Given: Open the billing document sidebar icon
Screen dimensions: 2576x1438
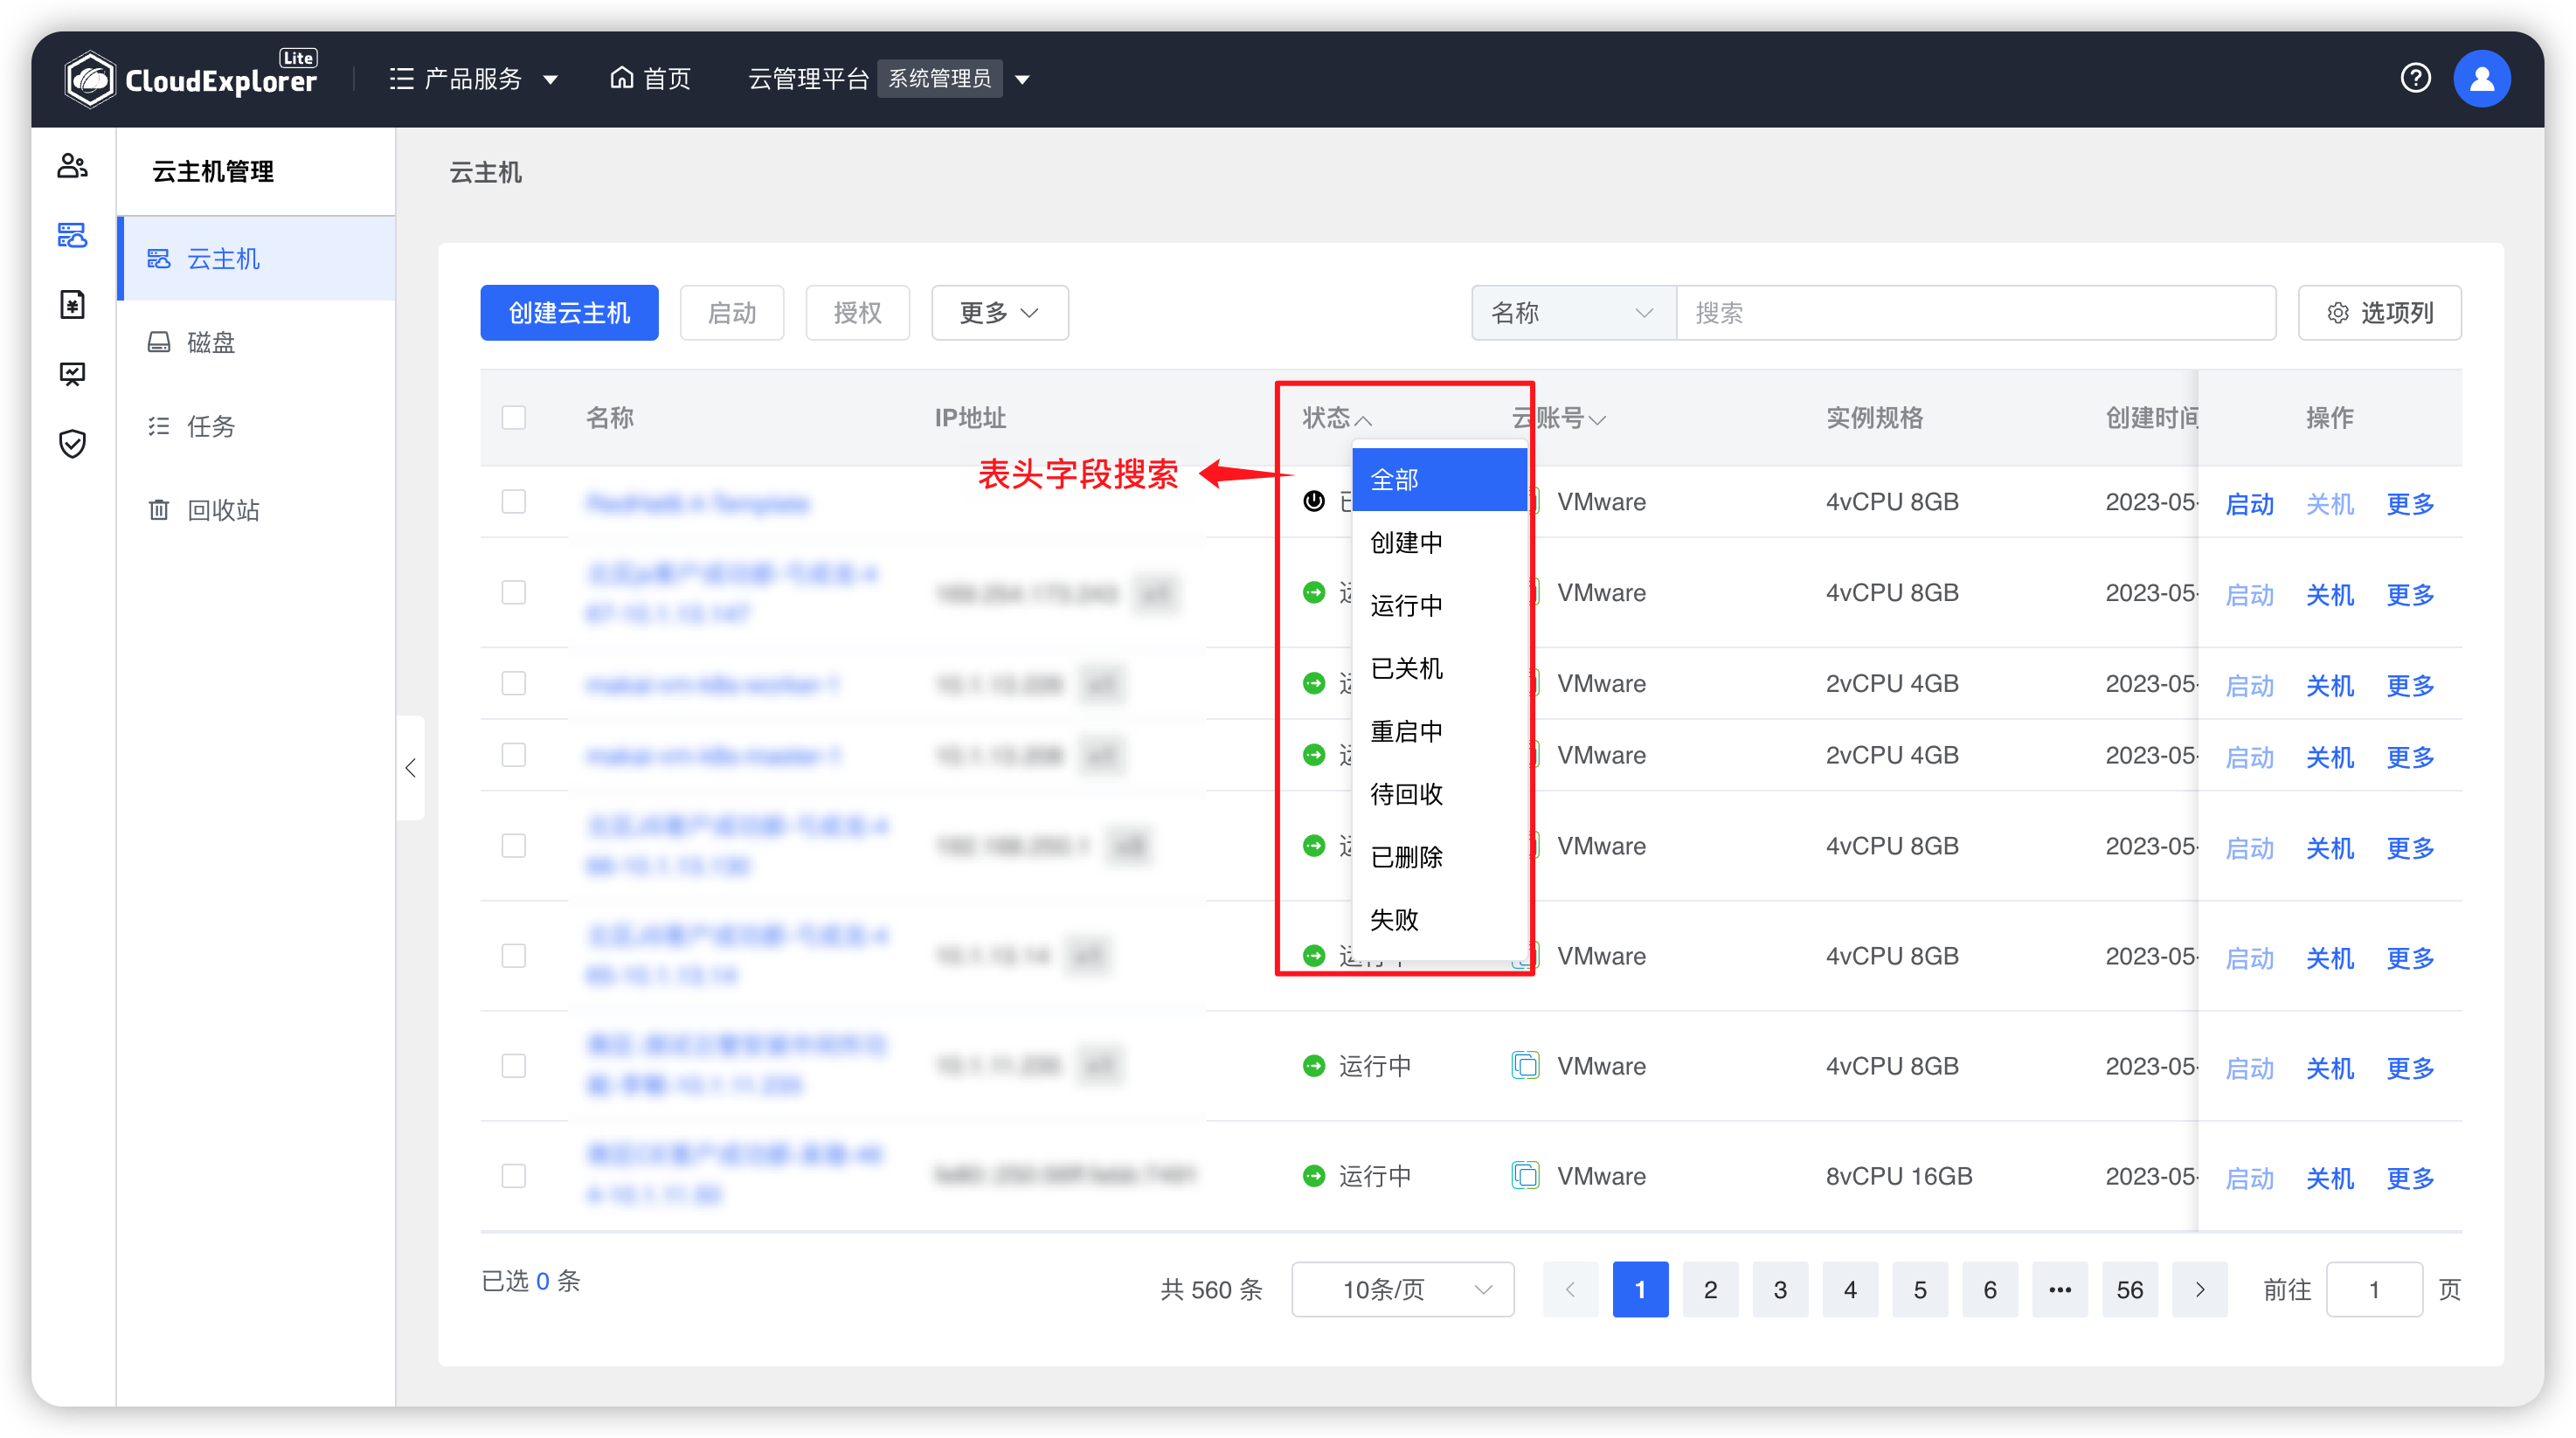Looking at the screenshot, I should pyautogui.click(x=72, y=304).
